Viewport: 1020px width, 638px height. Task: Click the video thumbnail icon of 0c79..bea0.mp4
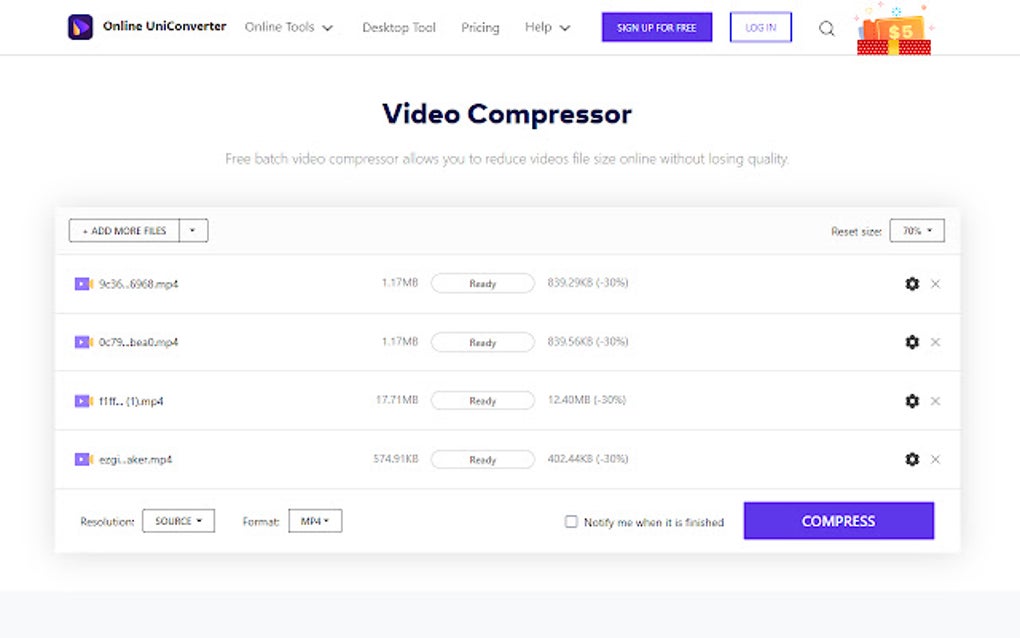pyautogui.click(x=83, y=342)
